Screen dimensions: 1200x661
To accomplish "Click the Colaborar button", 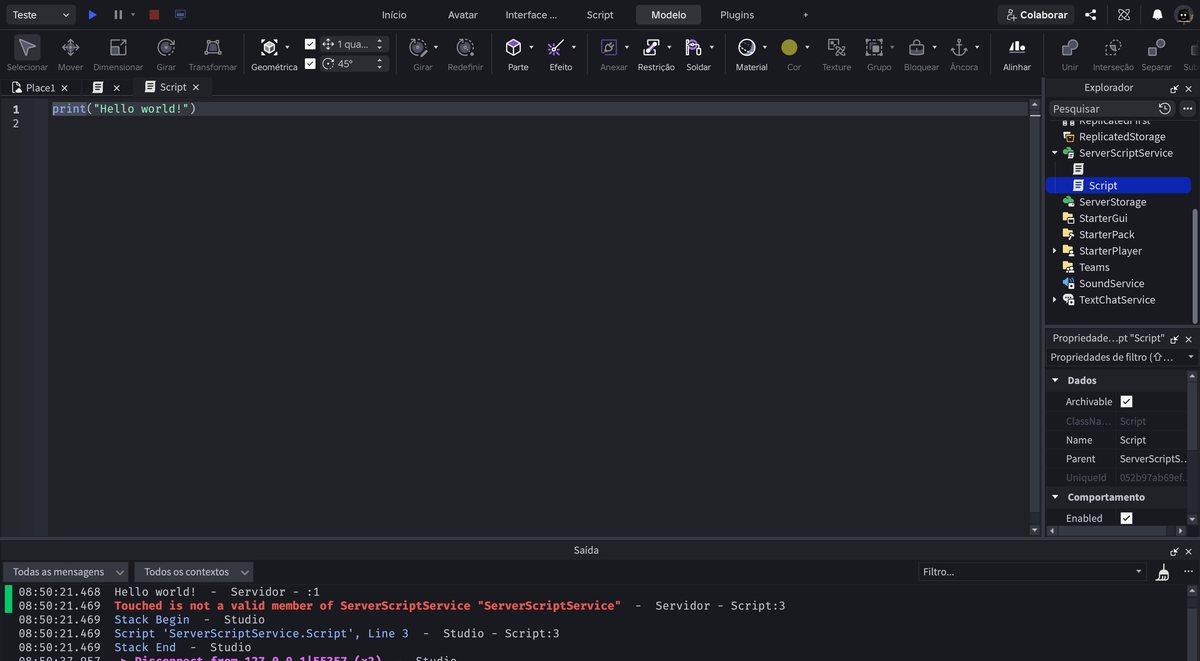I will tap(1037, 15).
